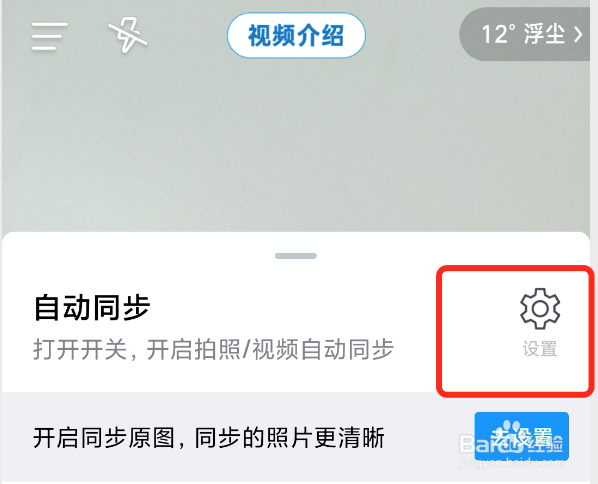The height and width of the screenshot is (484, 598).
Task: Tap the 打开开关 auto-sync description text
Action: (214, 349)
